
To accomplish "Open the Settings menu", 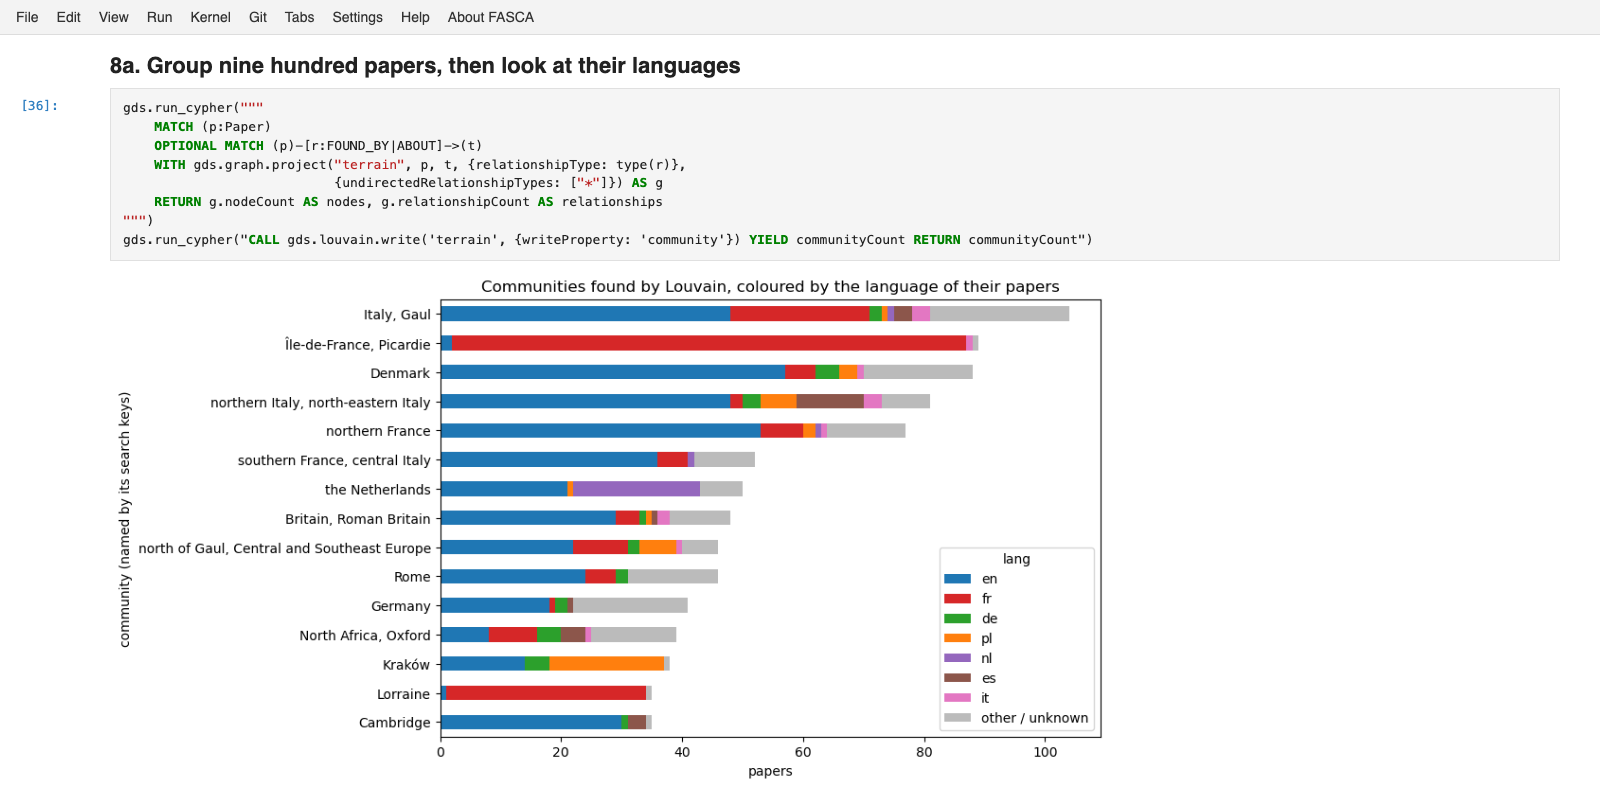I will pos(357,17).
